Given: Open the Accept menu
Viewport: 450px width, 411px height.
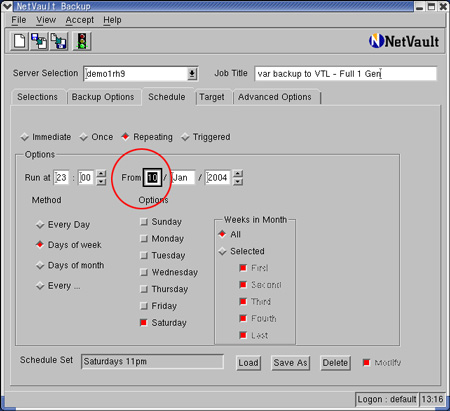Looking at the screenshot, I should (80, 20).
